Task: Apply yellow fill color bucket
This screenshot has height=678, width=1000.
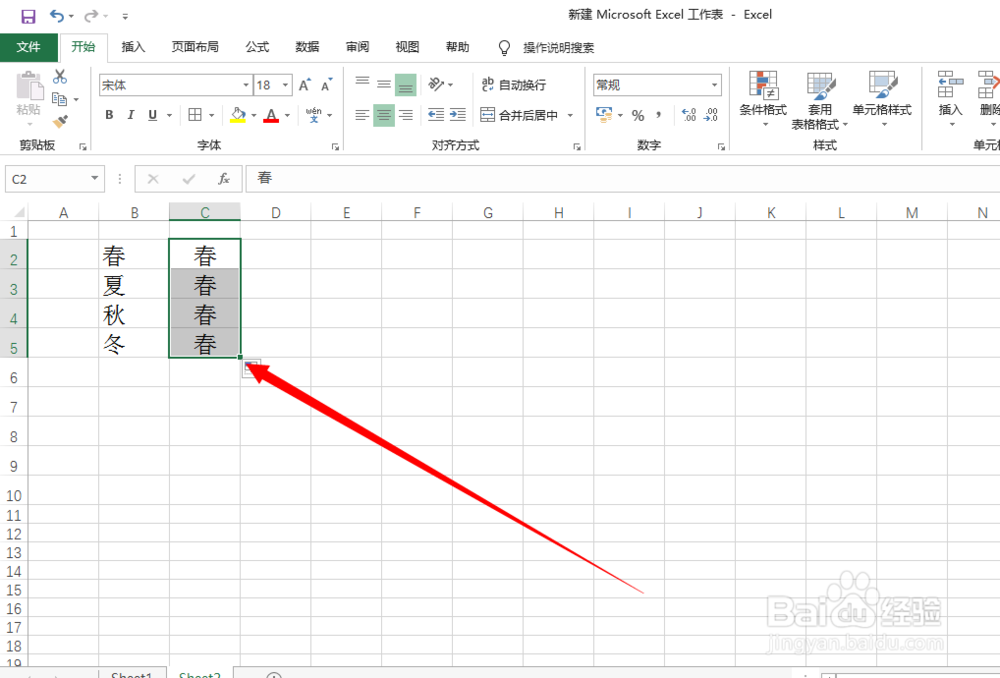Action: (x=238, y=115)
